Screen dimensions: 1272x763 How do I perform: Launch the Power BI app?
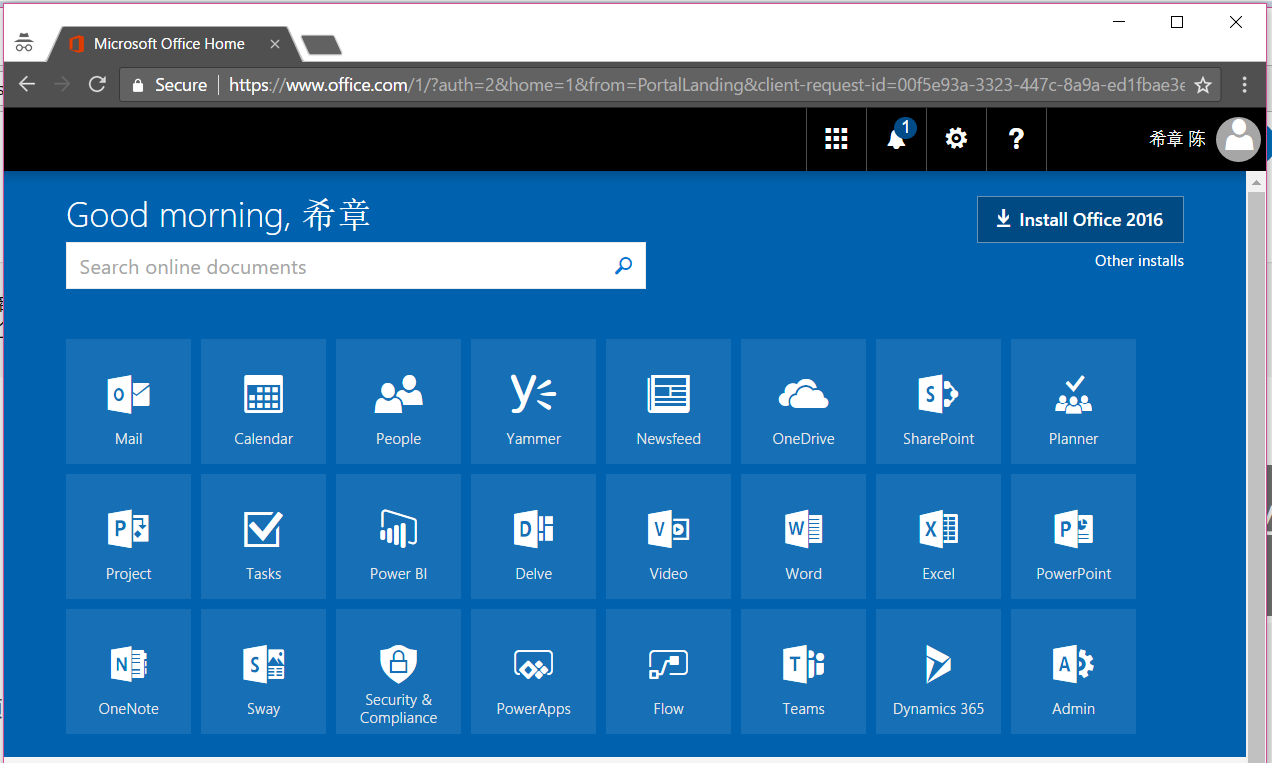tap(398, 536)
